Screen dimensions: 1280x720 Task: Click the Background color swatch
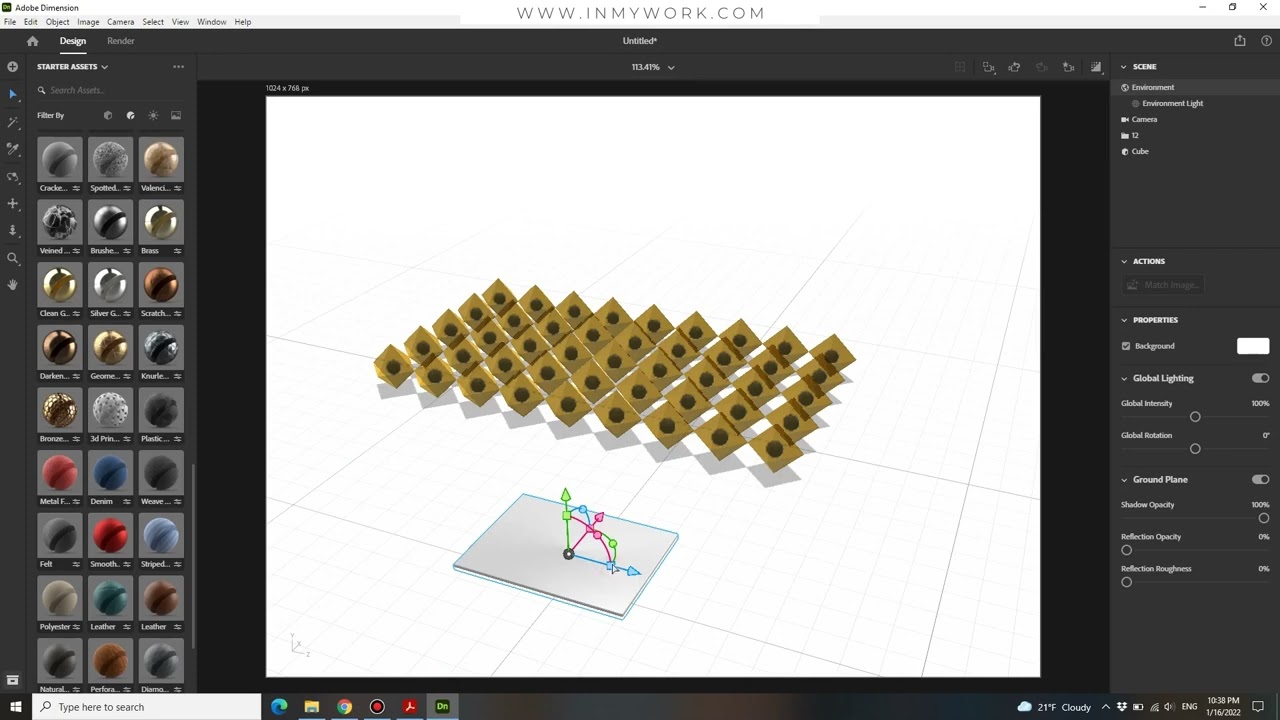click(1253, 346)
